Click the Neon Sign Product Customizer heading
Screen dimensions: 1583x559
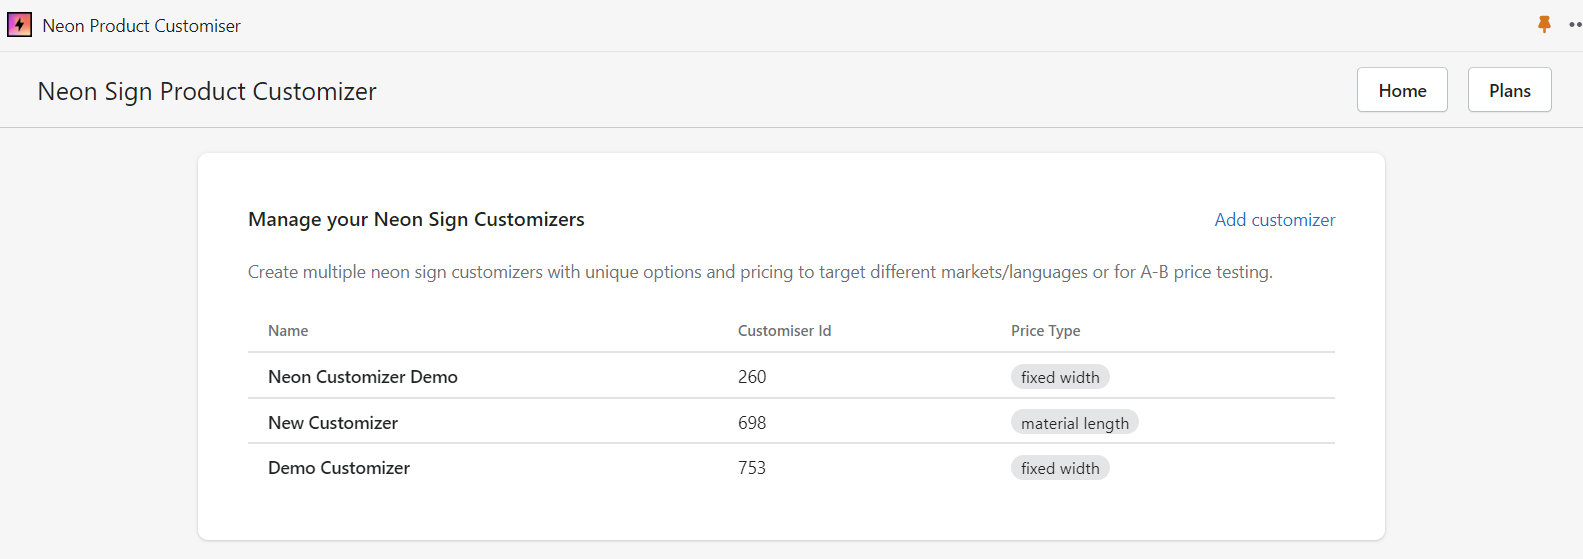207,91
